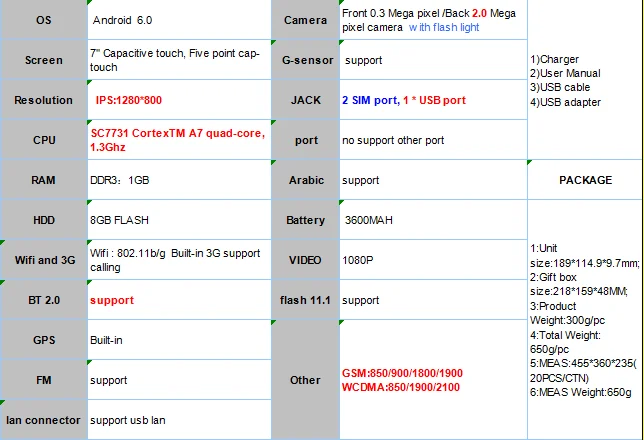The image size is (644, 440).
Task: Select the GSM/WCDMA bands cell
Action: [x=432, y=380]
